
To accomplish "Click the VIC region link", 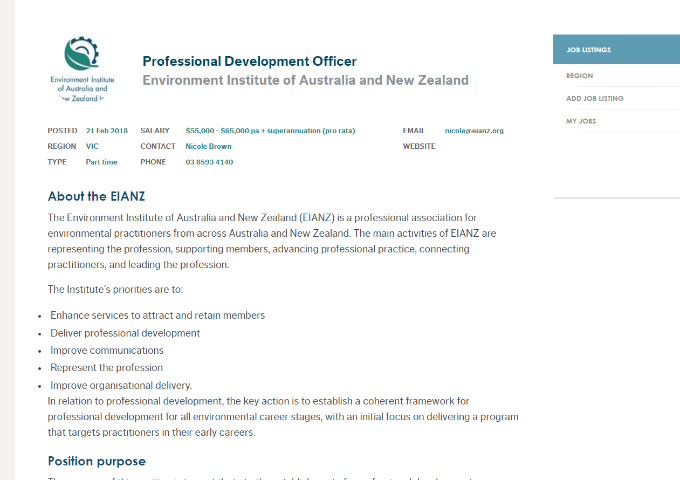I will [92, 146].
